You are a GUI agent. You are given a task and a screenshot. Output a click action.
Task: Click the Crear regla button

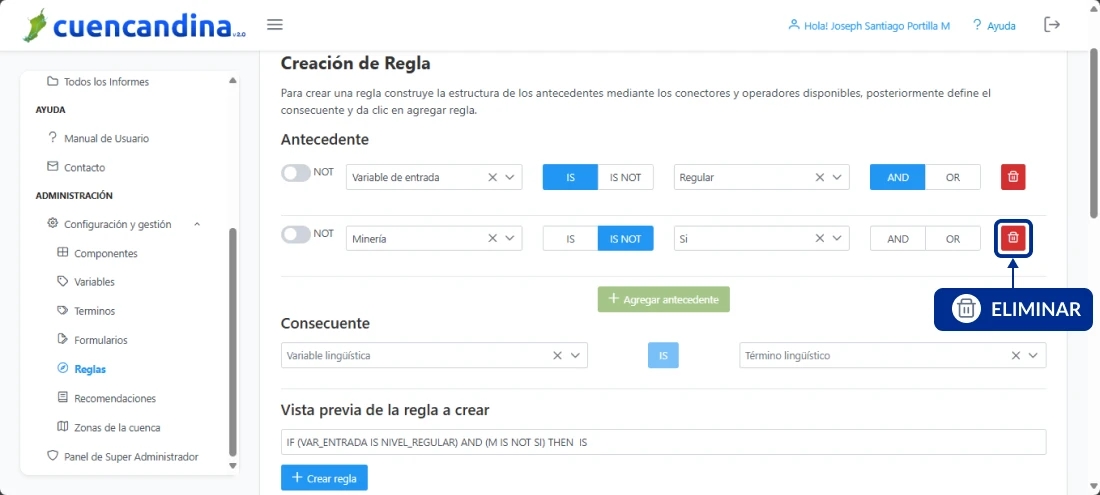point(324,478)
